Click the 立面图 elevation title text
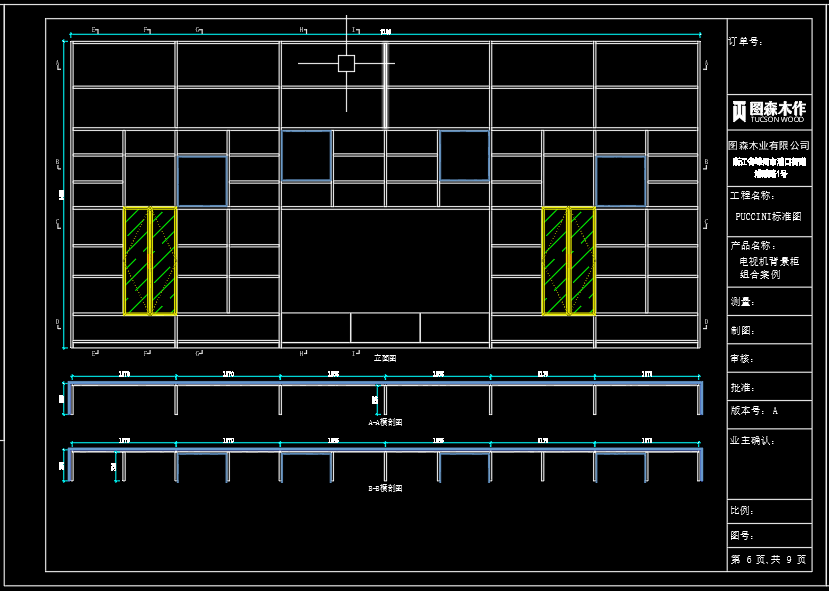This screenshot has height=591, width=829. (385, 357)
